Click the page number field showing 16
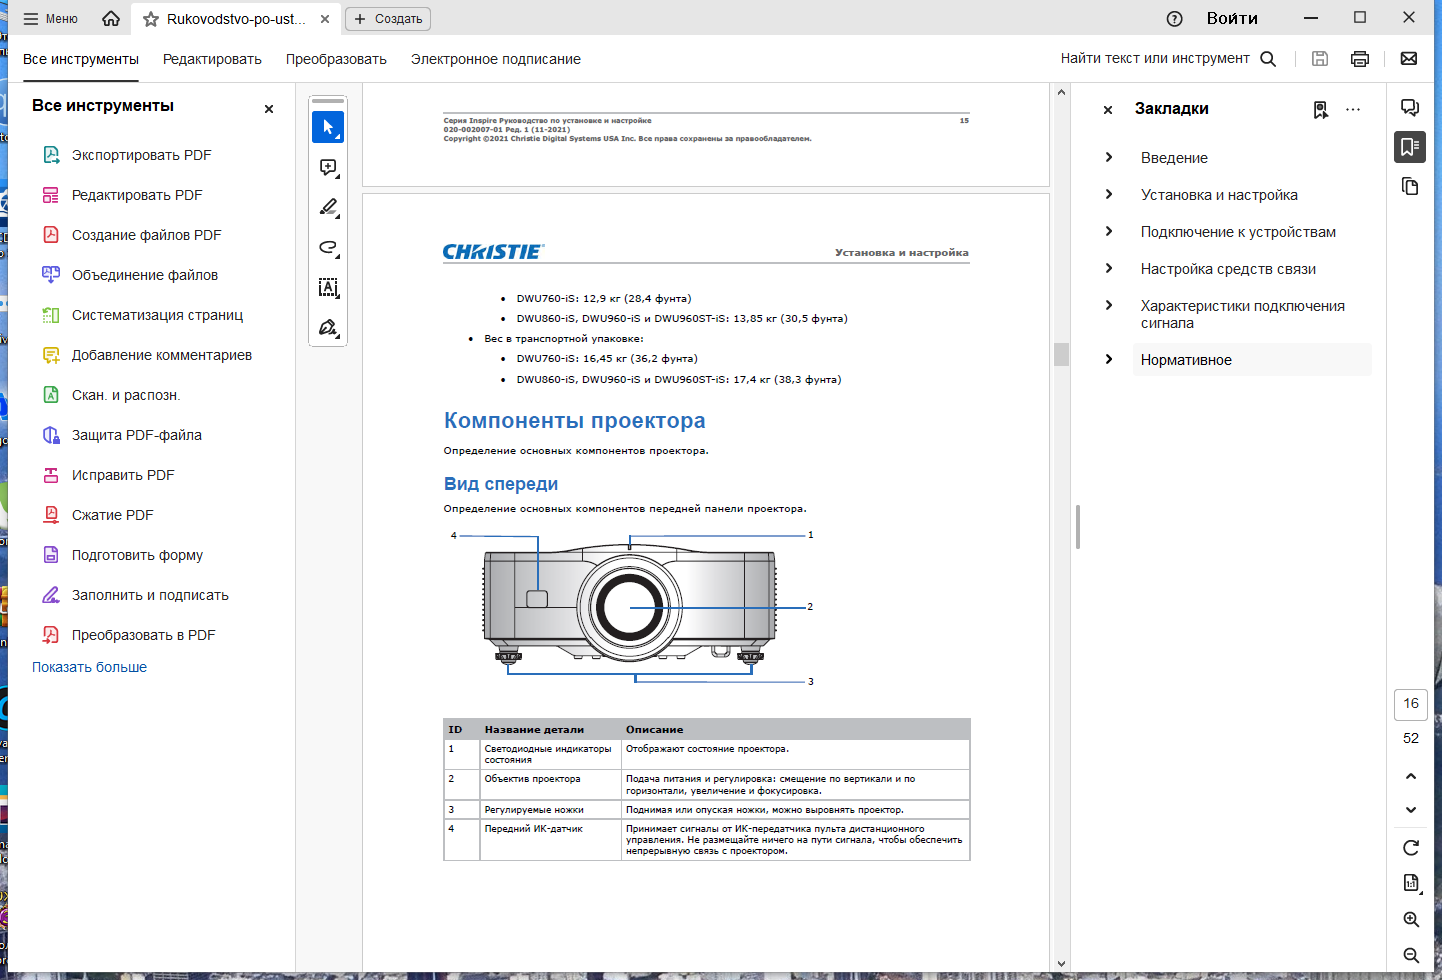 (1411, 704)
